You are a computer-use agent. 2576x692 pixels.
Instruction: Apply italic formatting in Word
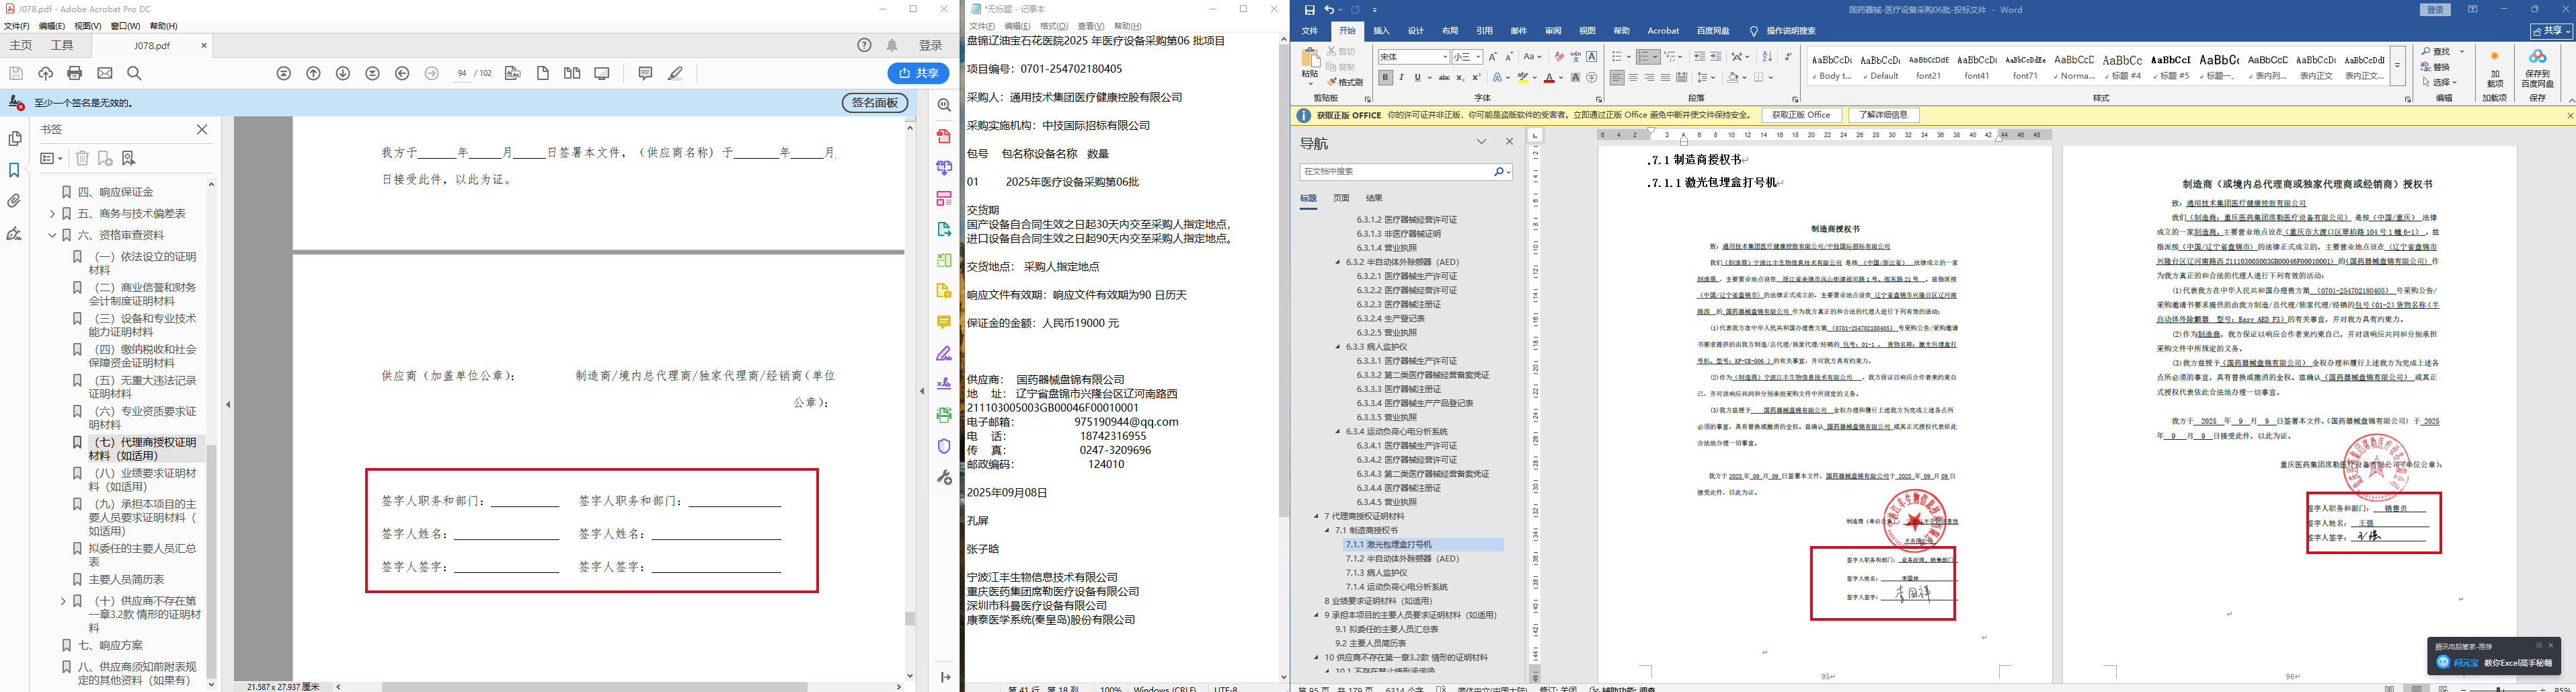coord(1401,77)
